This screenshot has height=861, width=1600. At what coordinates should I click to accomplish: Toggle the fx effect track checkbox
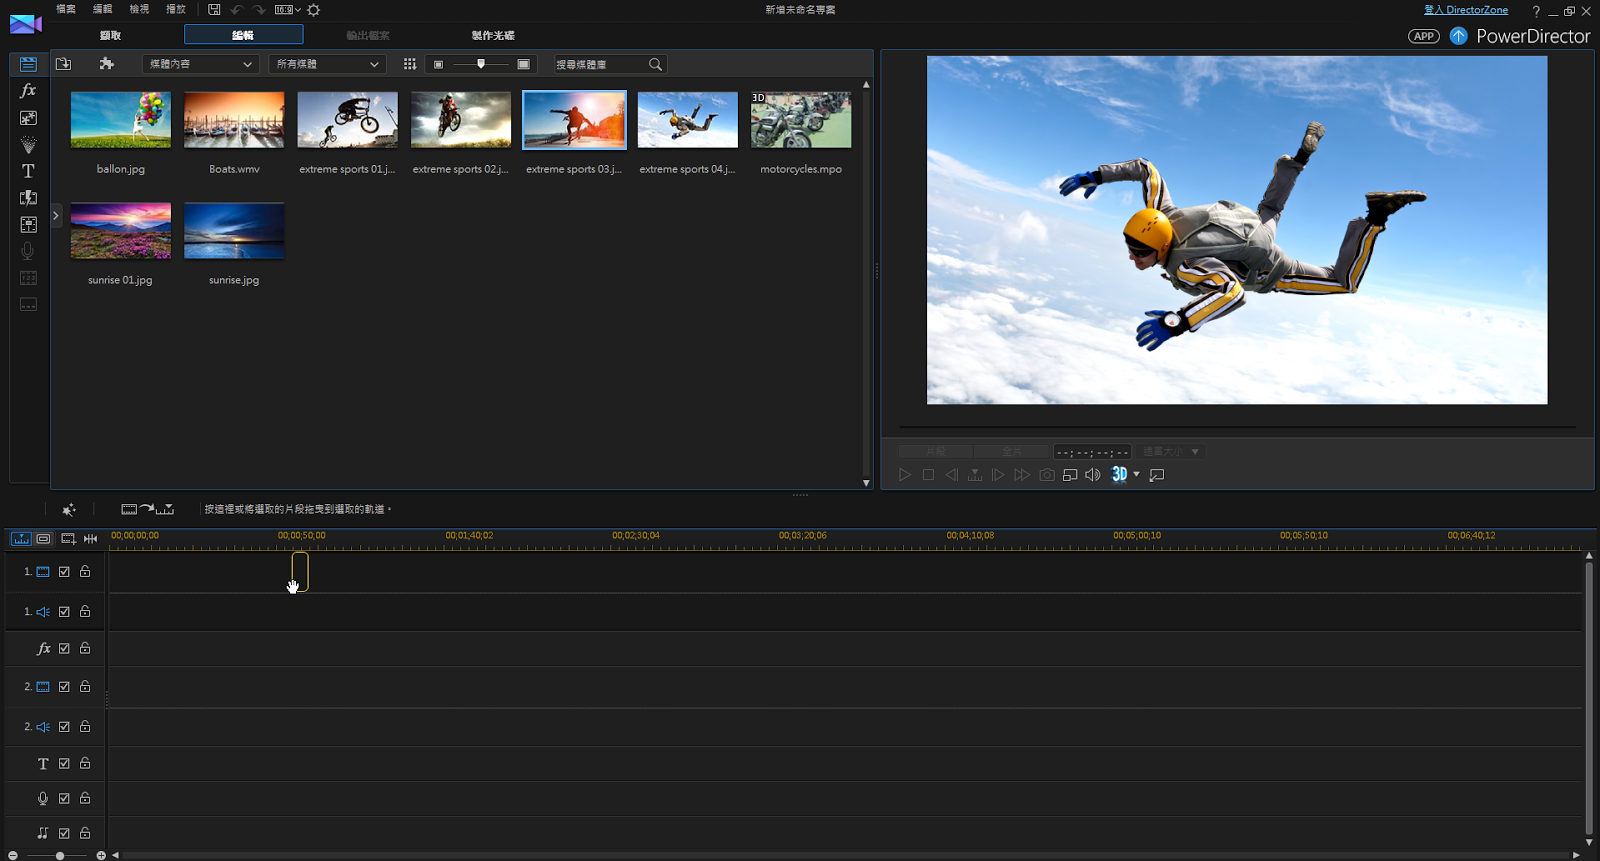pos(64,649)
